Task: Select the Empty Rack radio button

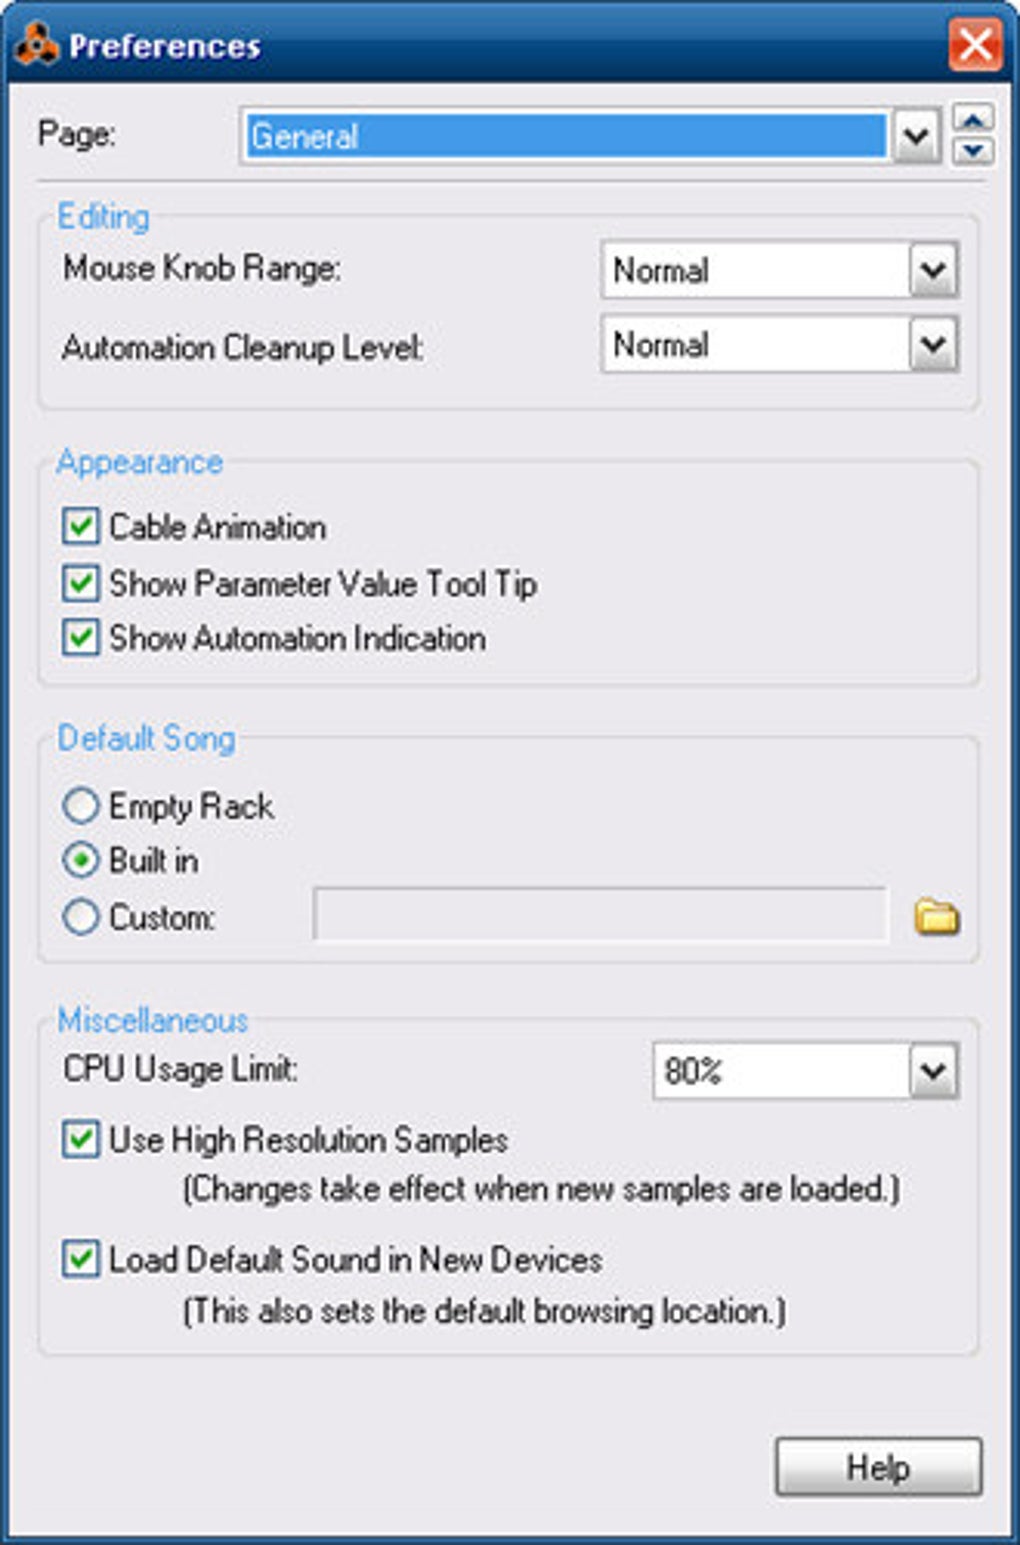Action: click(81, 806)
